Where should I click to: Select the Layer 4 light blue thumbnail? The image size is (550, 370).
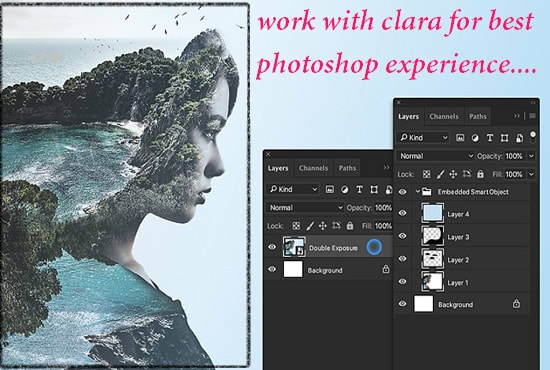(432, 213)
